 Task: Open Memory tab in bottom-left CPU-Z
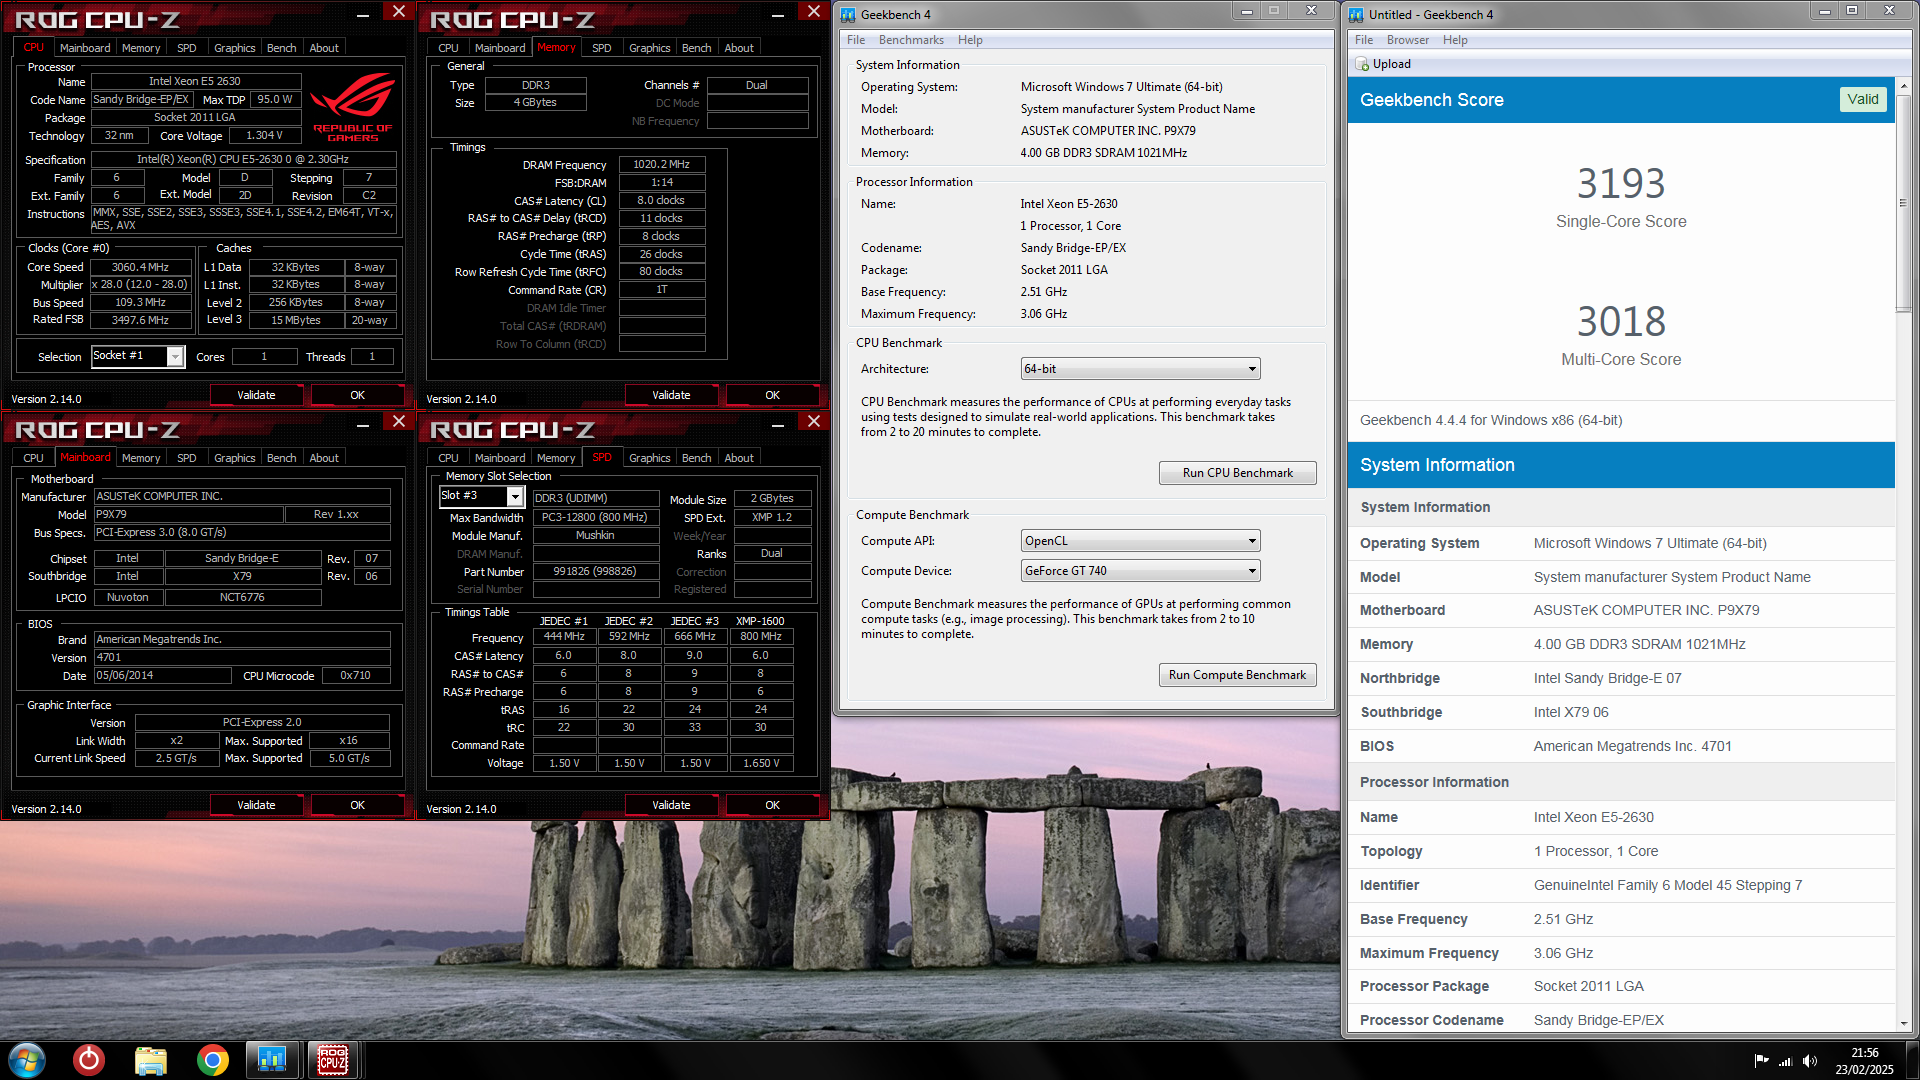point(141,458)
